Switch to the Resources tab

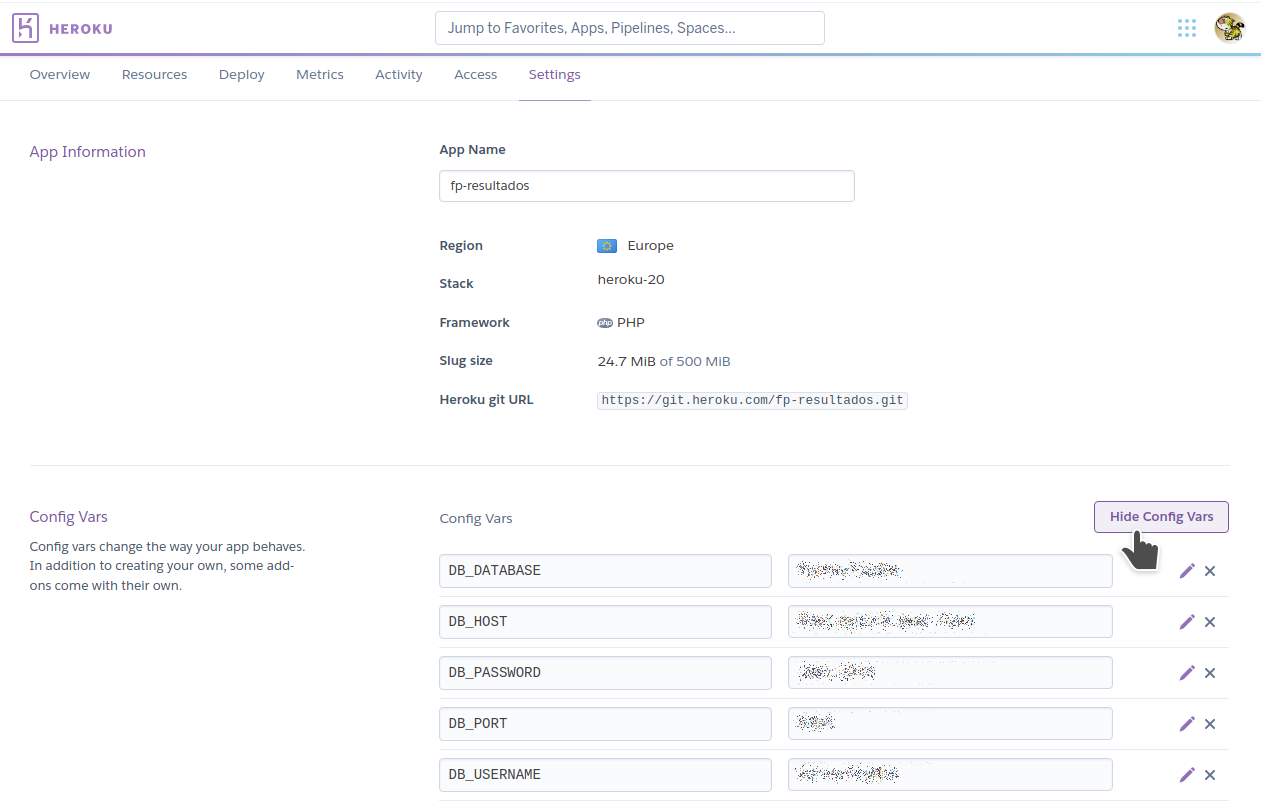pyautogui.click(x=155, y=75)
